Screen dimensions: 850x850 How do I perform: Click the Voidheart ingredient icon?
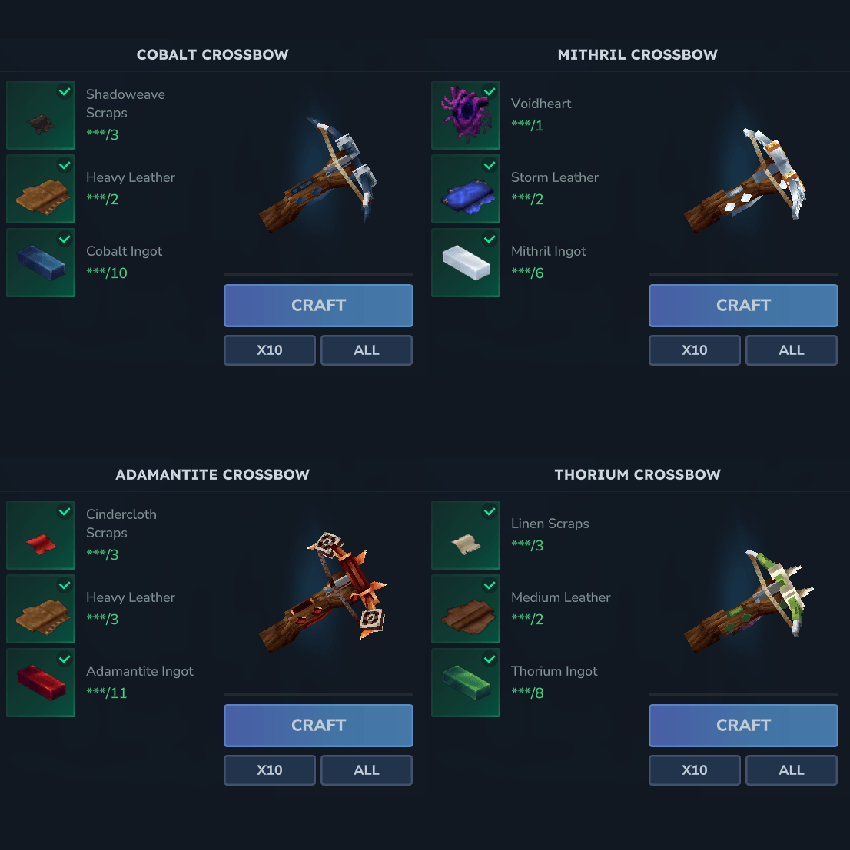pyautogui.click(x=465, y=115)
